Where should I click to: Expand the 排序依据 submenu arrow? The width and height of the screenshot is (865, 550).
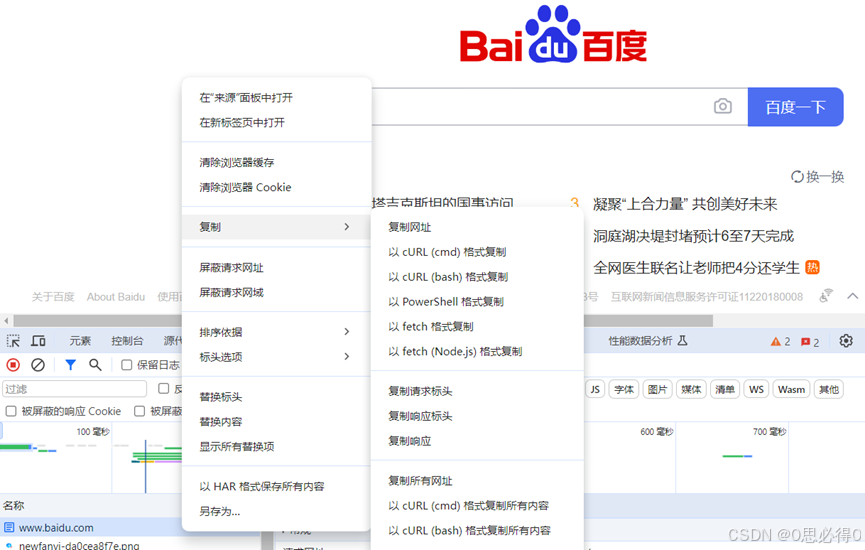[346, 332]
